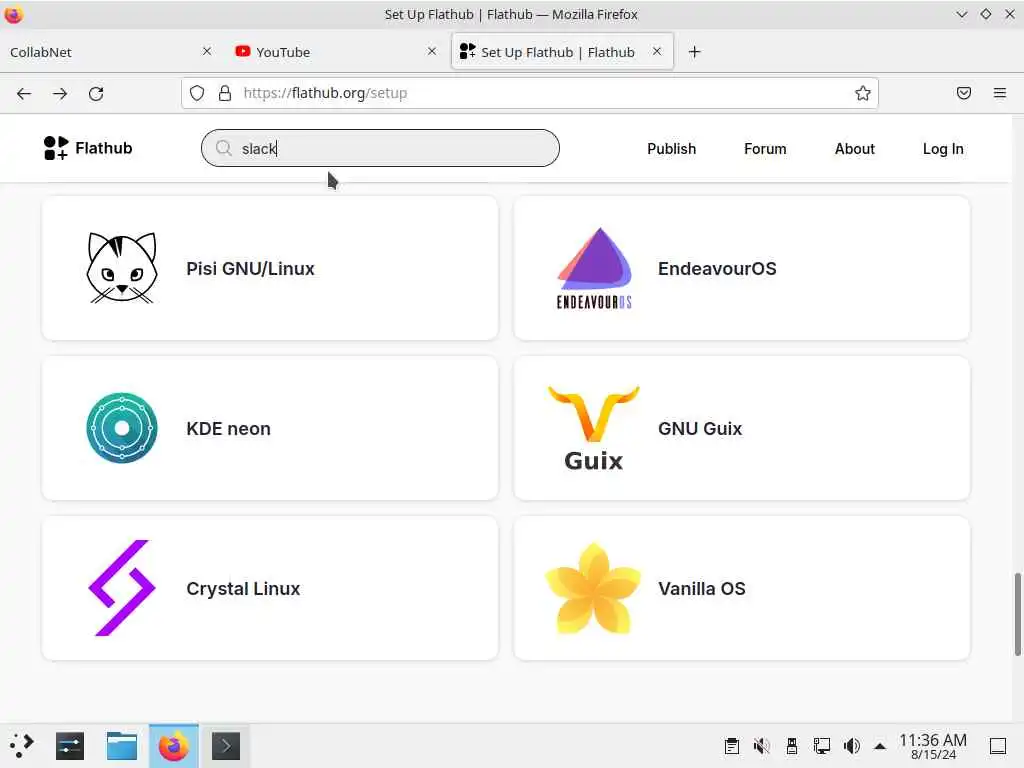Open tracking protection shield icon

[x=197, y=93]
